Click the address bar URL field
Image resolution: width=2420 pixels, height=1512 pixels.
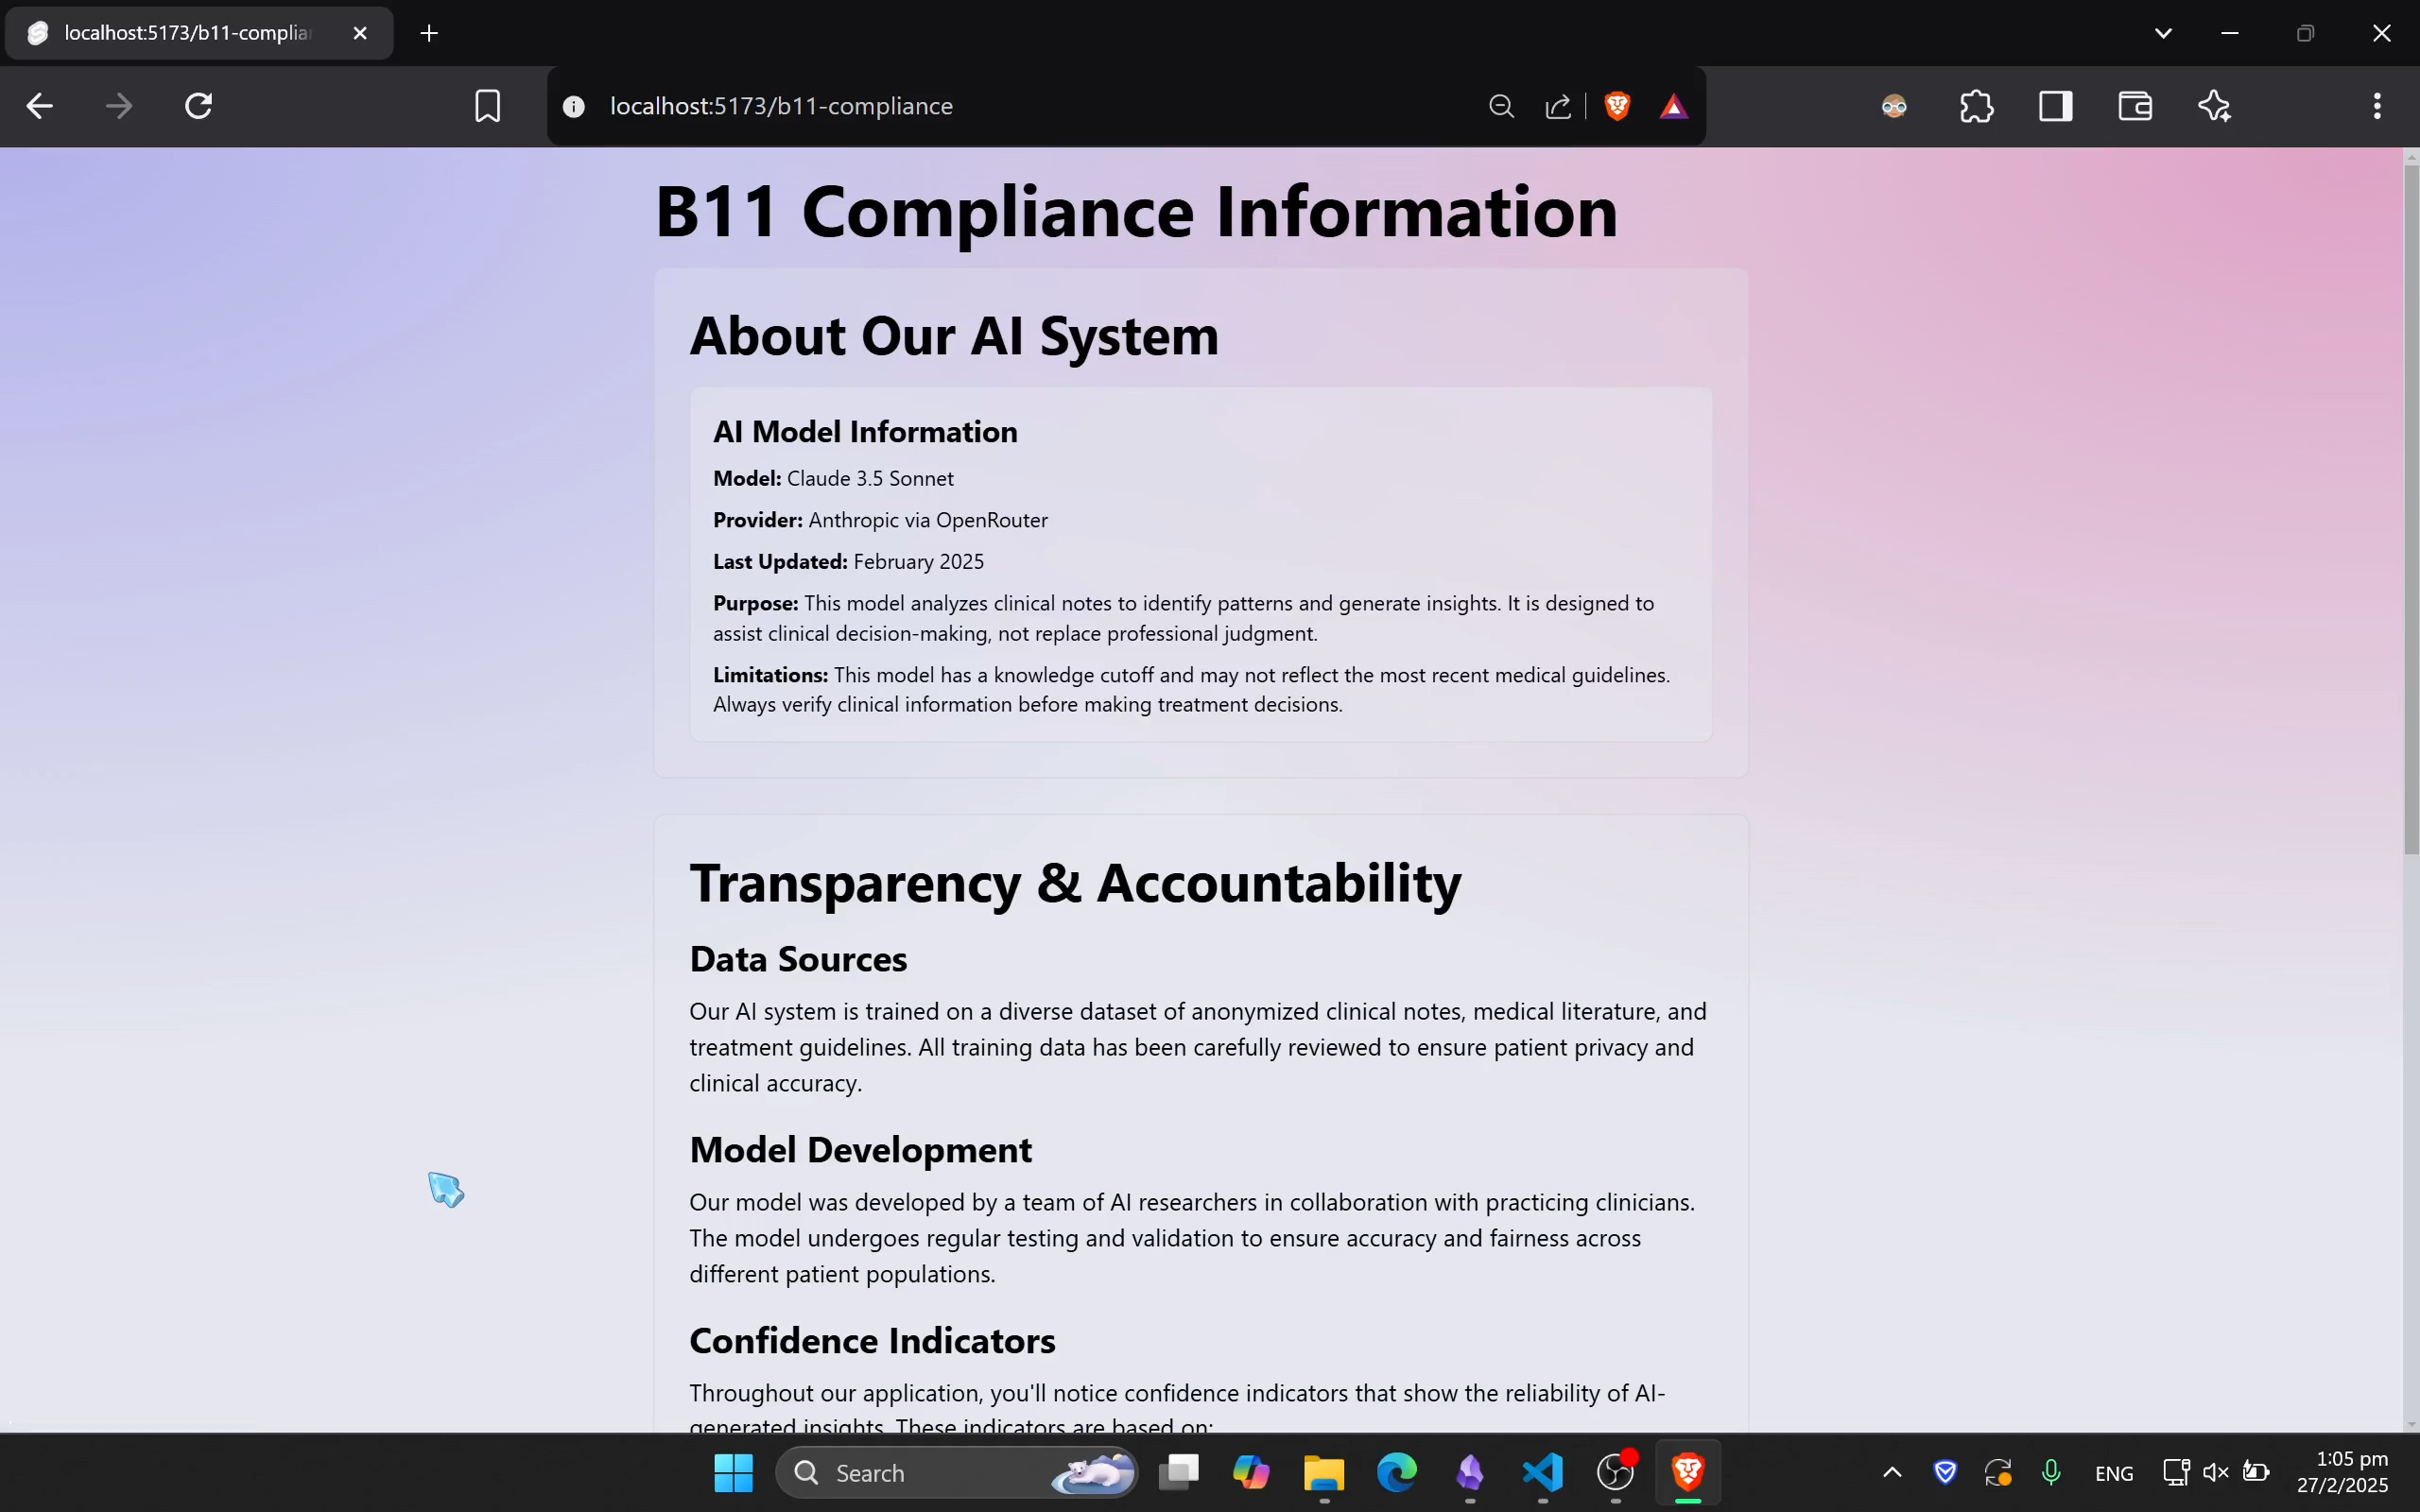tap(1000, 106)
